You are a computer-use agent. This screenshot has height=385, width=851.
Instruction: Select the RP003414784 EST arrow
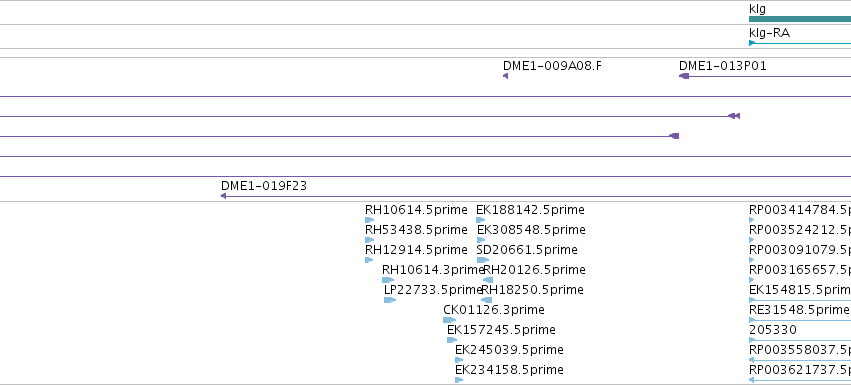752,220
